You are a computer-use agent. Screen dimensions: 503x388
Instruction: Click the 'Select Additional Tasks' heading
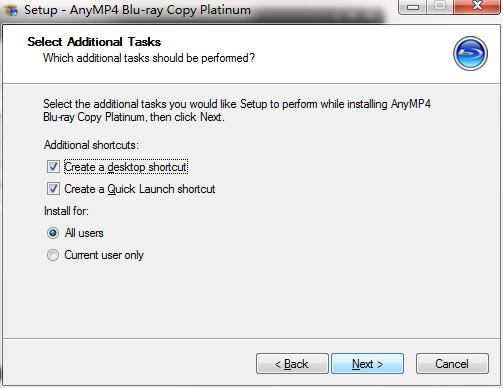94,42
